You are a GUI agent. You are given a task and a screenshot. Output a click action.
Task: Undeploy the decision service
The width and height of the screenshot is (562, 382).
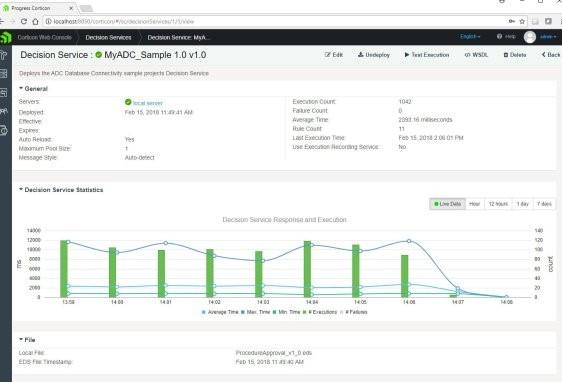pyautogui.click(x=374, y=55)
